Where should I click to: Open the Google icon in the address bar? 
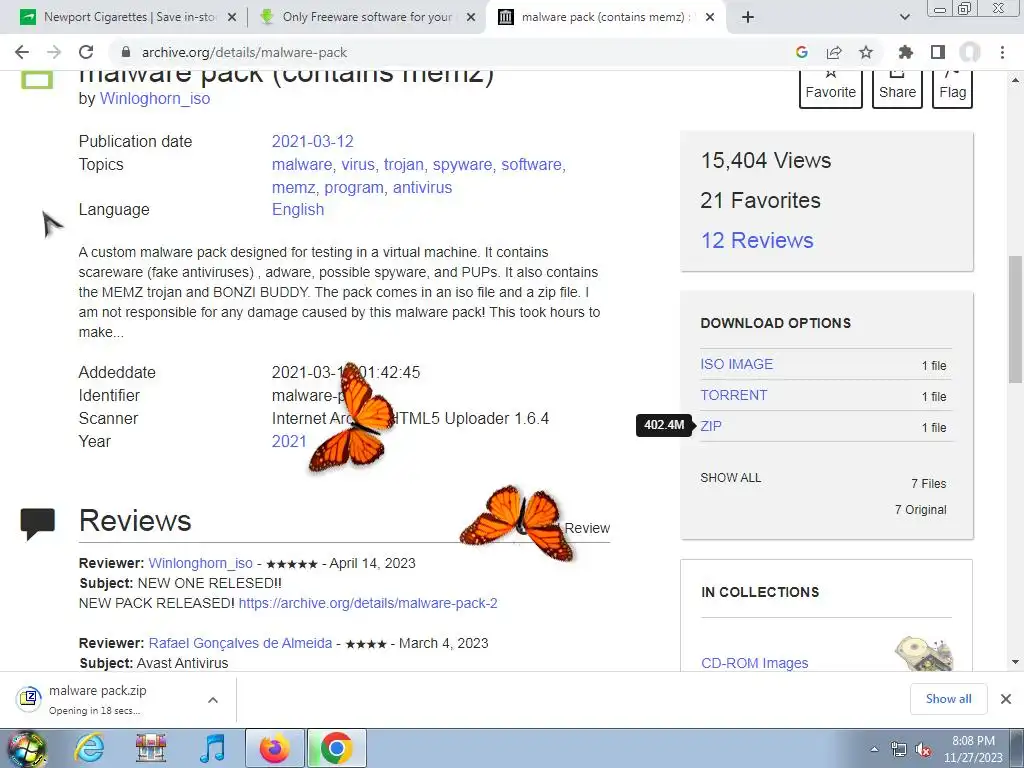[x=802, y=52]
